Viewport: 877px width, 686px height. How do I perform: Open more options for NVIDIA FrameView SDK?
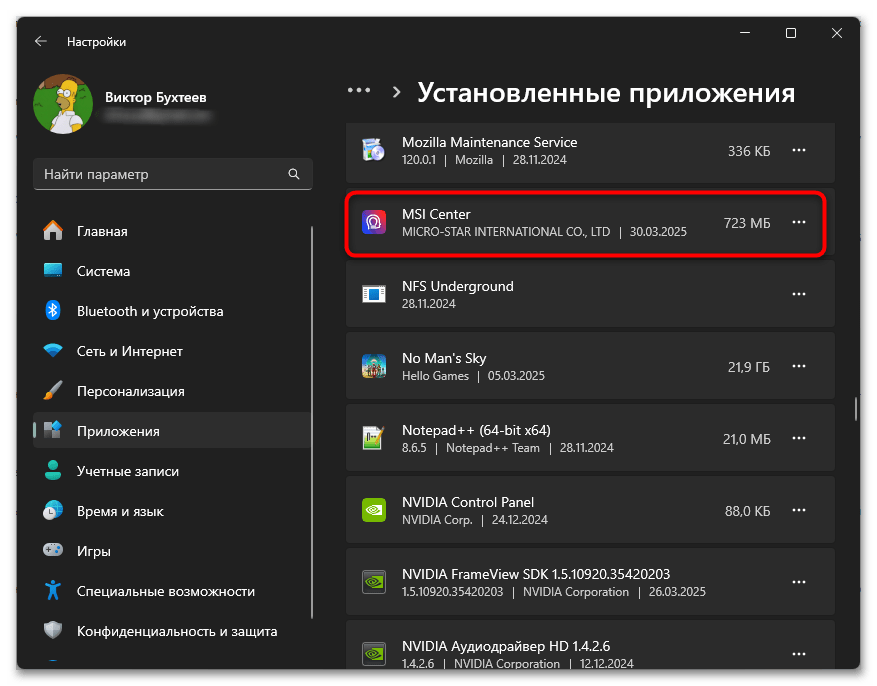(x=799, y=582)
